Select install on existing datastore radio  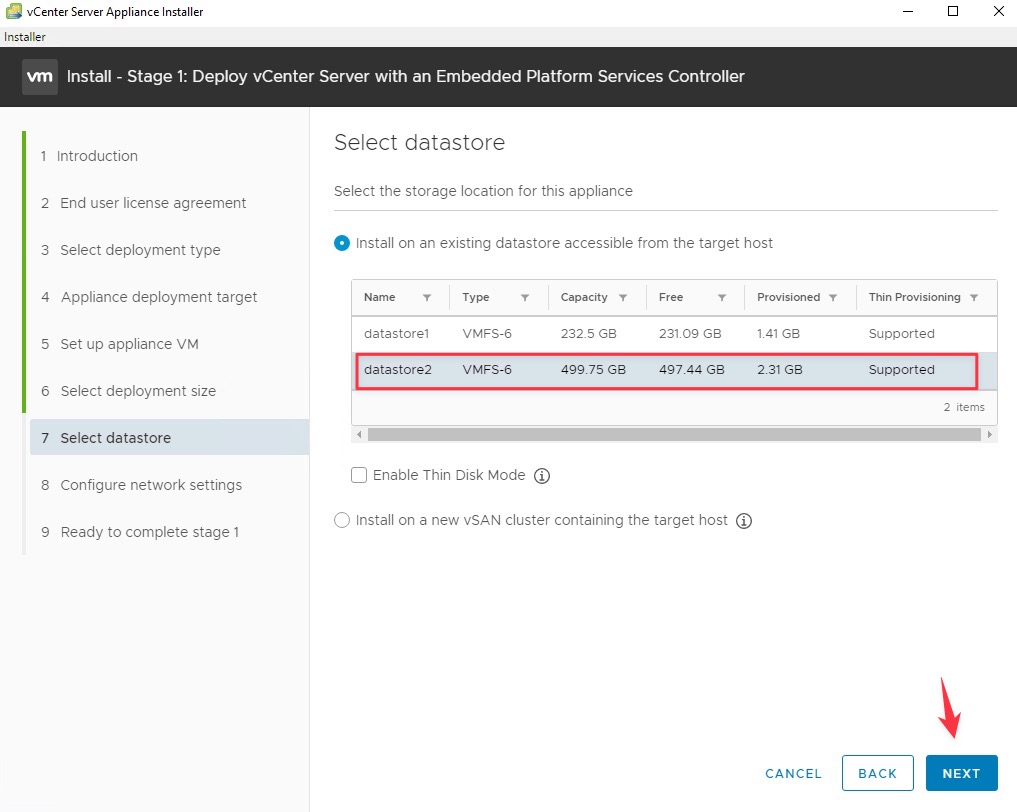pos(342,243)
